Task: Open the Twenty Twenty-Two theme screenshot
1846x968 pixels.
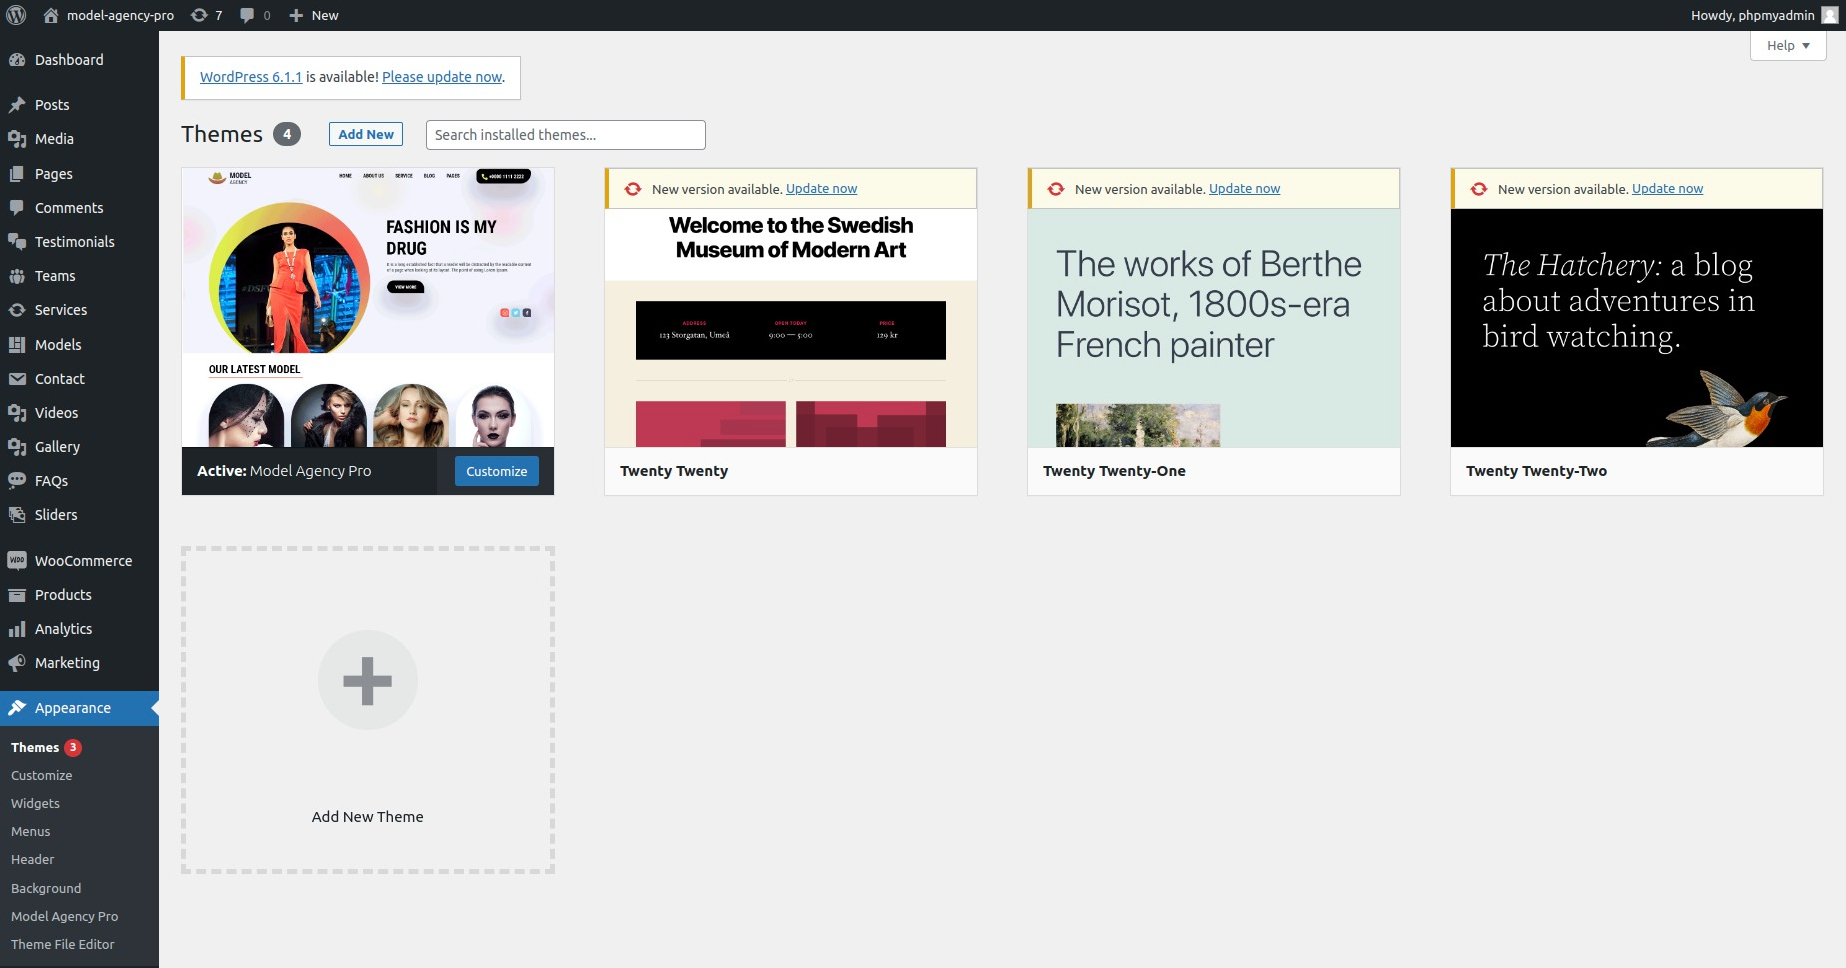Action: coord(1637,328)
